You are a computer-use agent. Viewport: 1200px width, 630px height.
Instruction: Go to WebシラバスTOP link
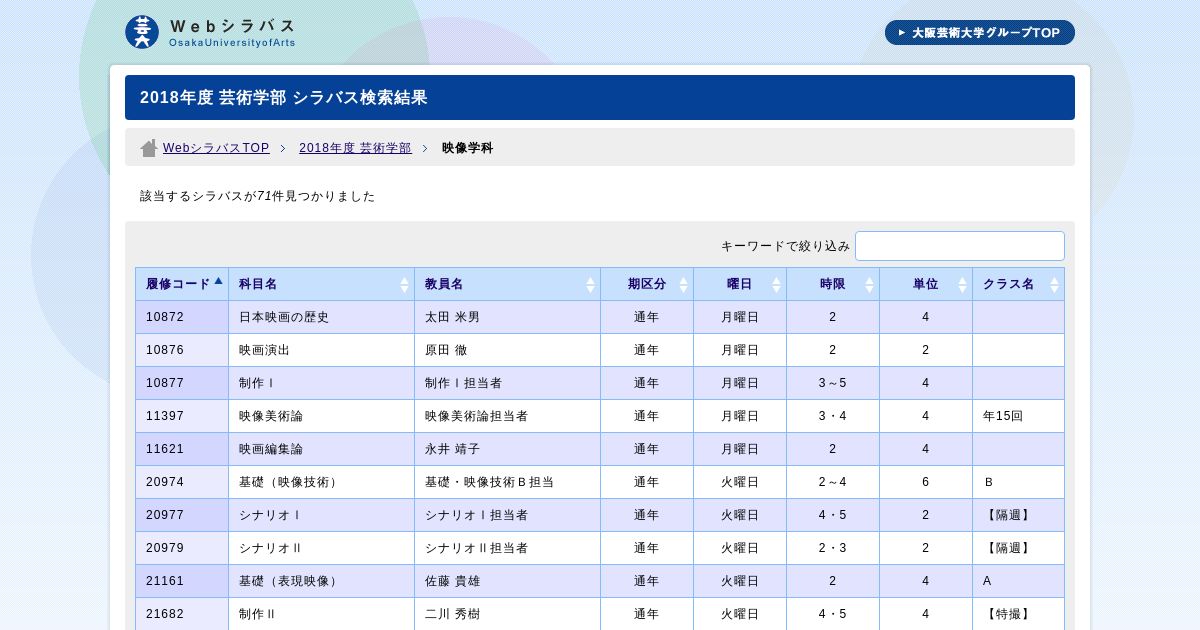point(216,148)
